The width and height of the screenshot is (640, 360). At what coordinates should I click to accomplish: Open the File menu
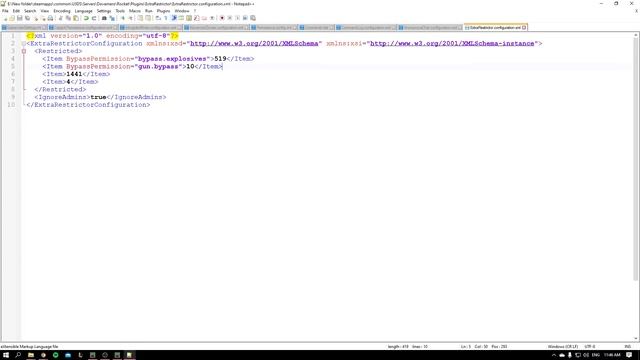[5, 11]
